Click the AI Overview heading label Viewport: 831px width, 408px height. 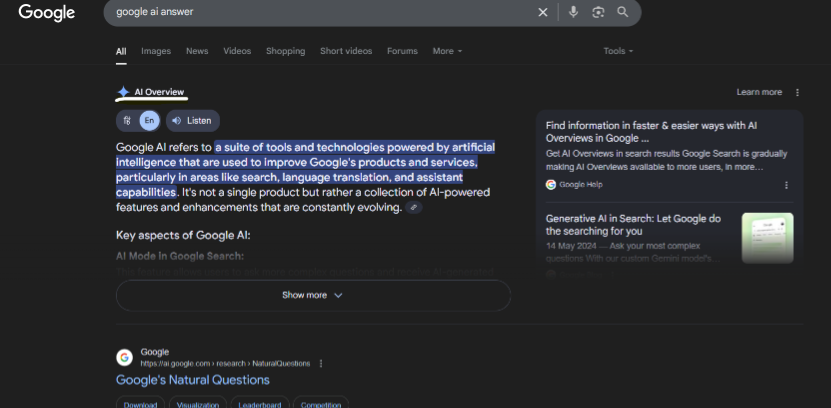click(x=159, y=92)
